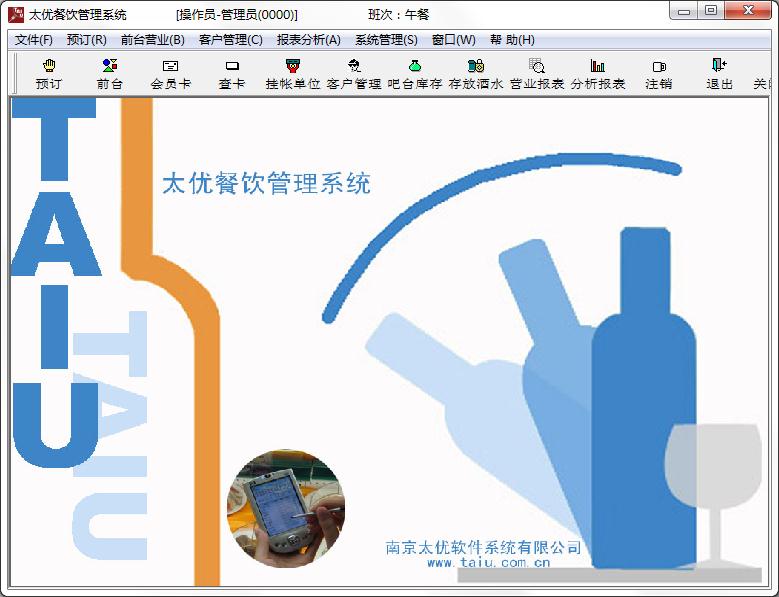The image size is (779, 597).
Task: Open the 帮 助(H) menu
Action: point(512,40)
